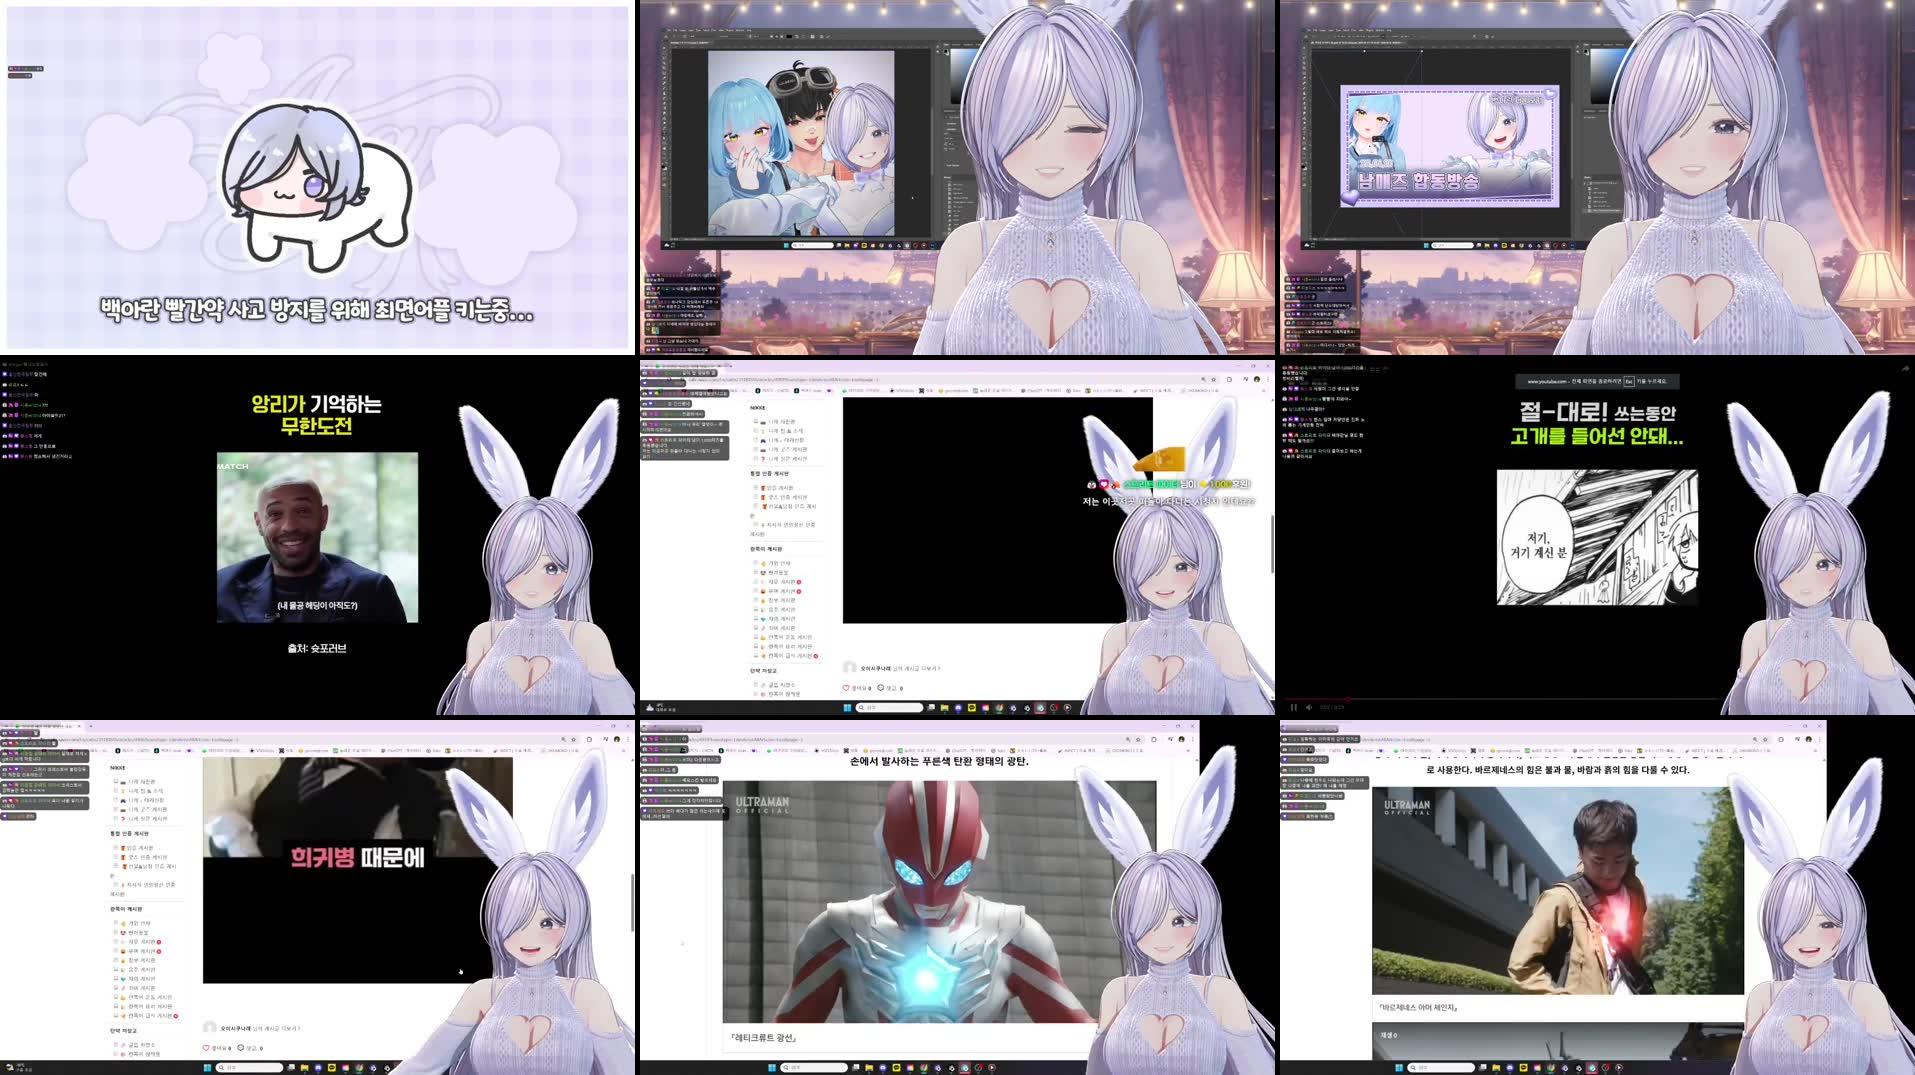Mute the YouTube video's volume
Image resolution: width=1915 pixels, height=1075 pixels.
tap(1310, 708)
